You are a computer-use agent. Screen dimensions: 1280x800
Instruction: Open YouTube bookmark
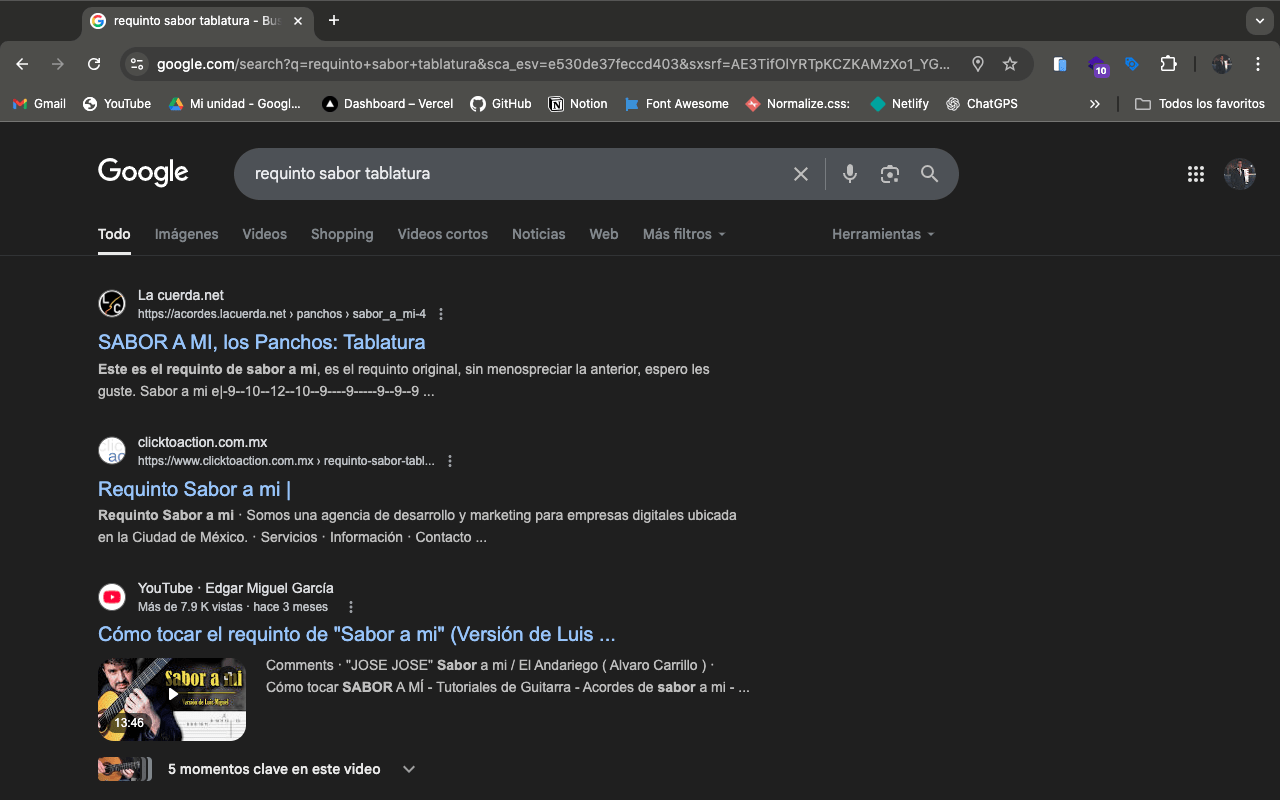click(117, 104)
